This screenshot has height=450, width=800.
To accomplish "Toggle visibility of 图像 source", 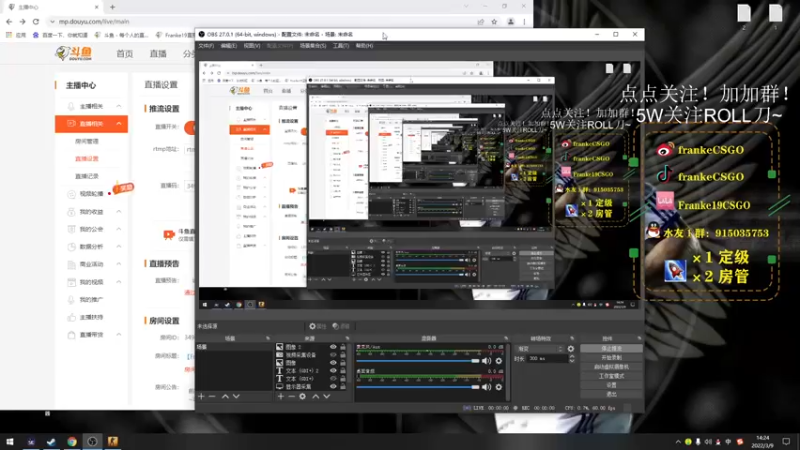I will pos(333,363).
